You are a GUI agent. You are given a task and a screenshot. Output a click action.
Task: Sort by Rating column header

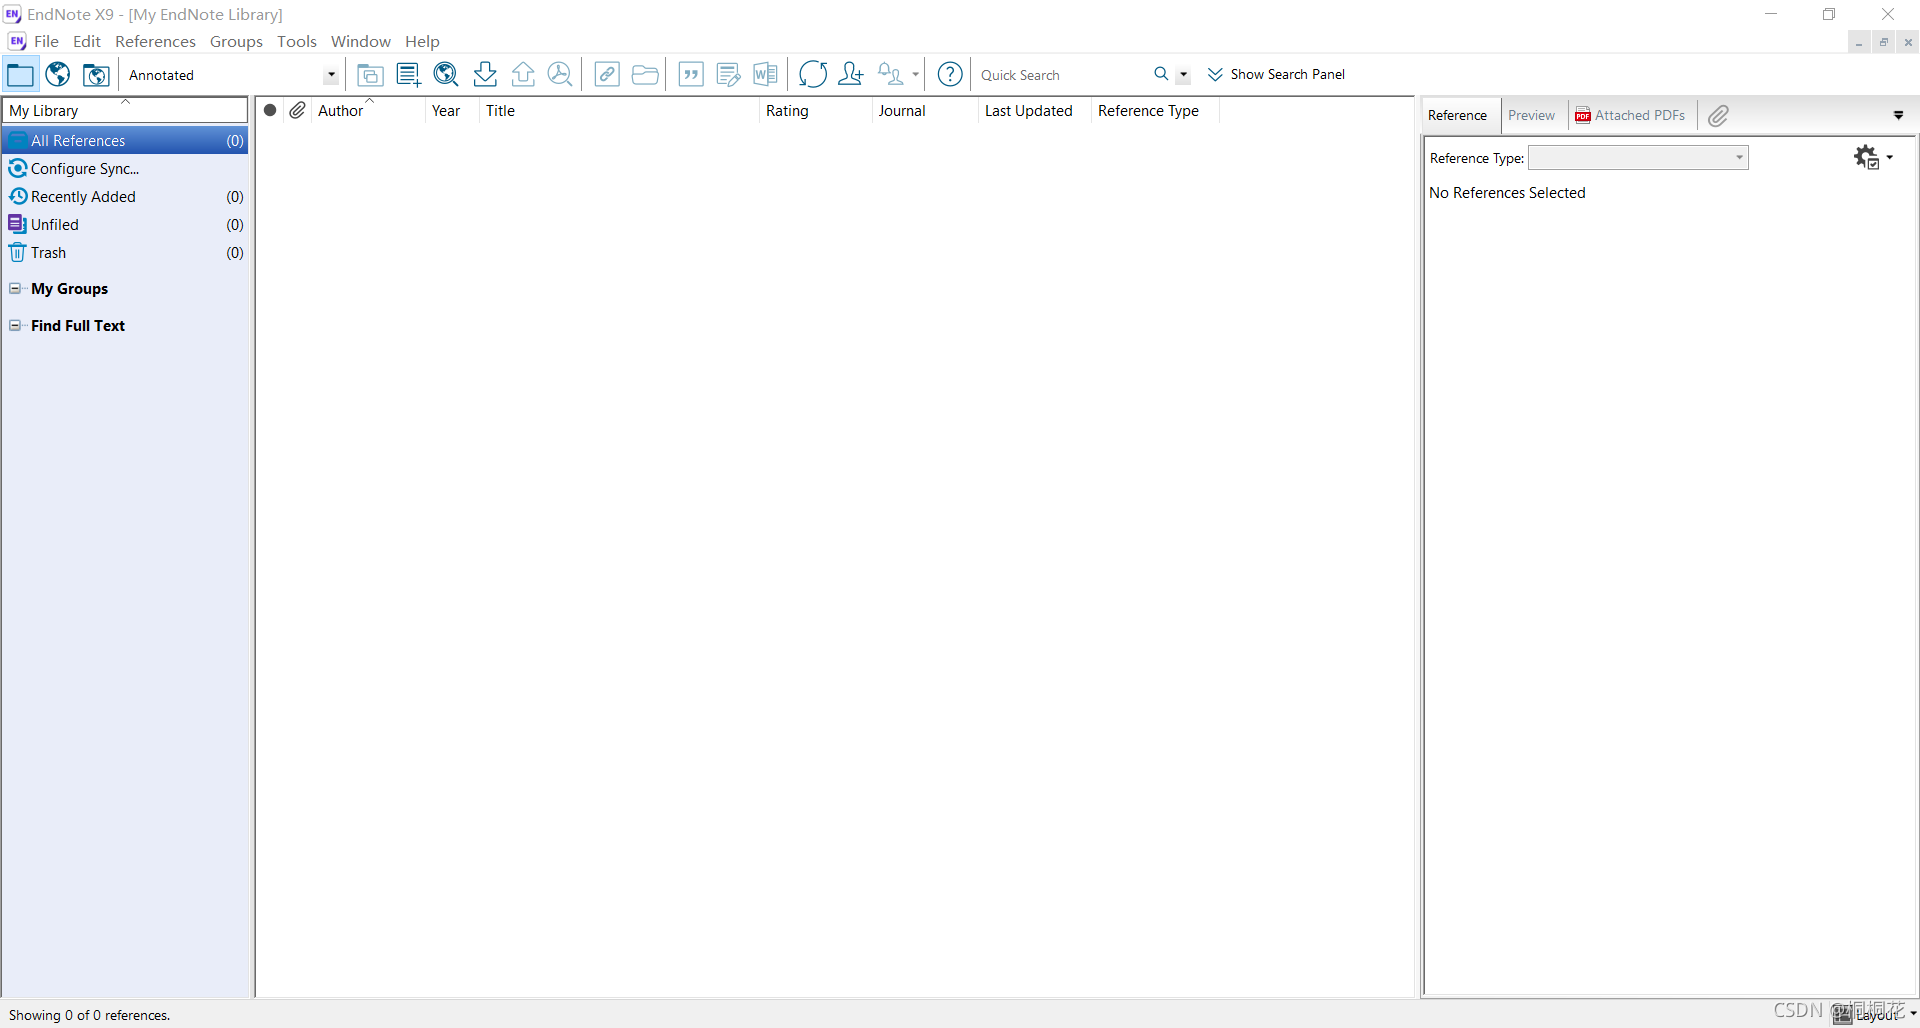[x=815, y=111]
